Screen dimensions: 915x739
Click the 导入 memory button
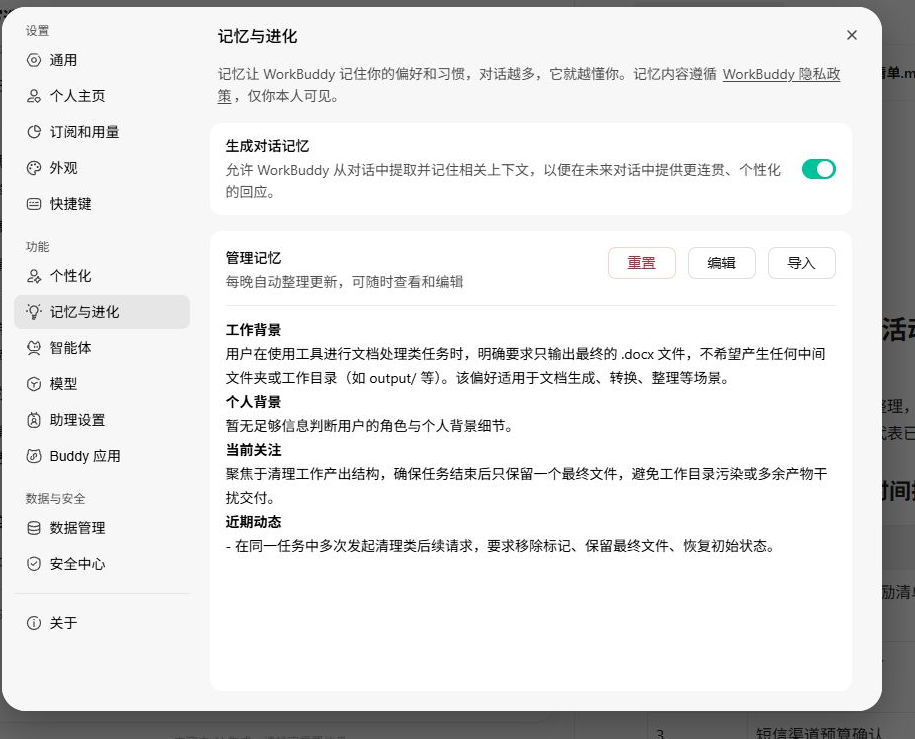pos(801,263)
